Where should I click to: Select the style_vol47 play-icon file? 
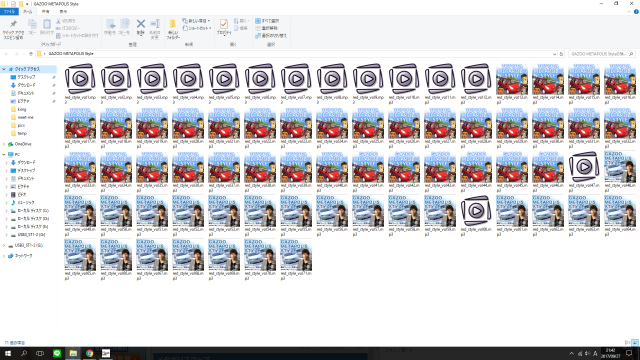584,172
